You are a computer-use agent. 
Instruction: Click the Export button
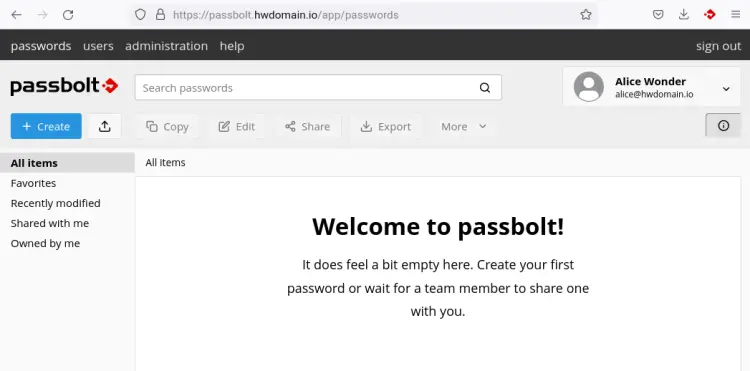(x=386, y=127)
